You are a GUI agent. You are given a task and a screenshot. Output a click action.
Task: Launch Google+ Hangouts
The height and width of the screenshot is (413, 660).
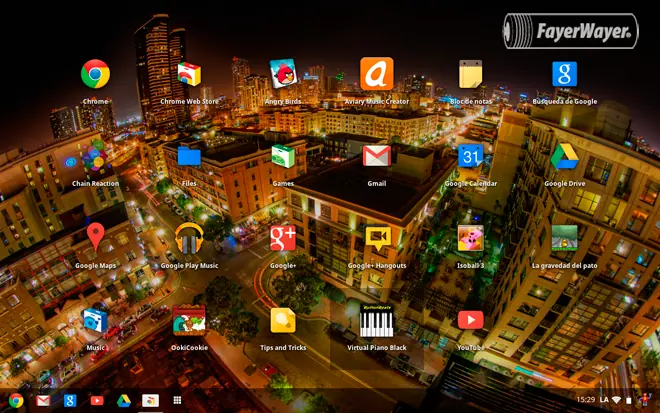click(378, 238)
